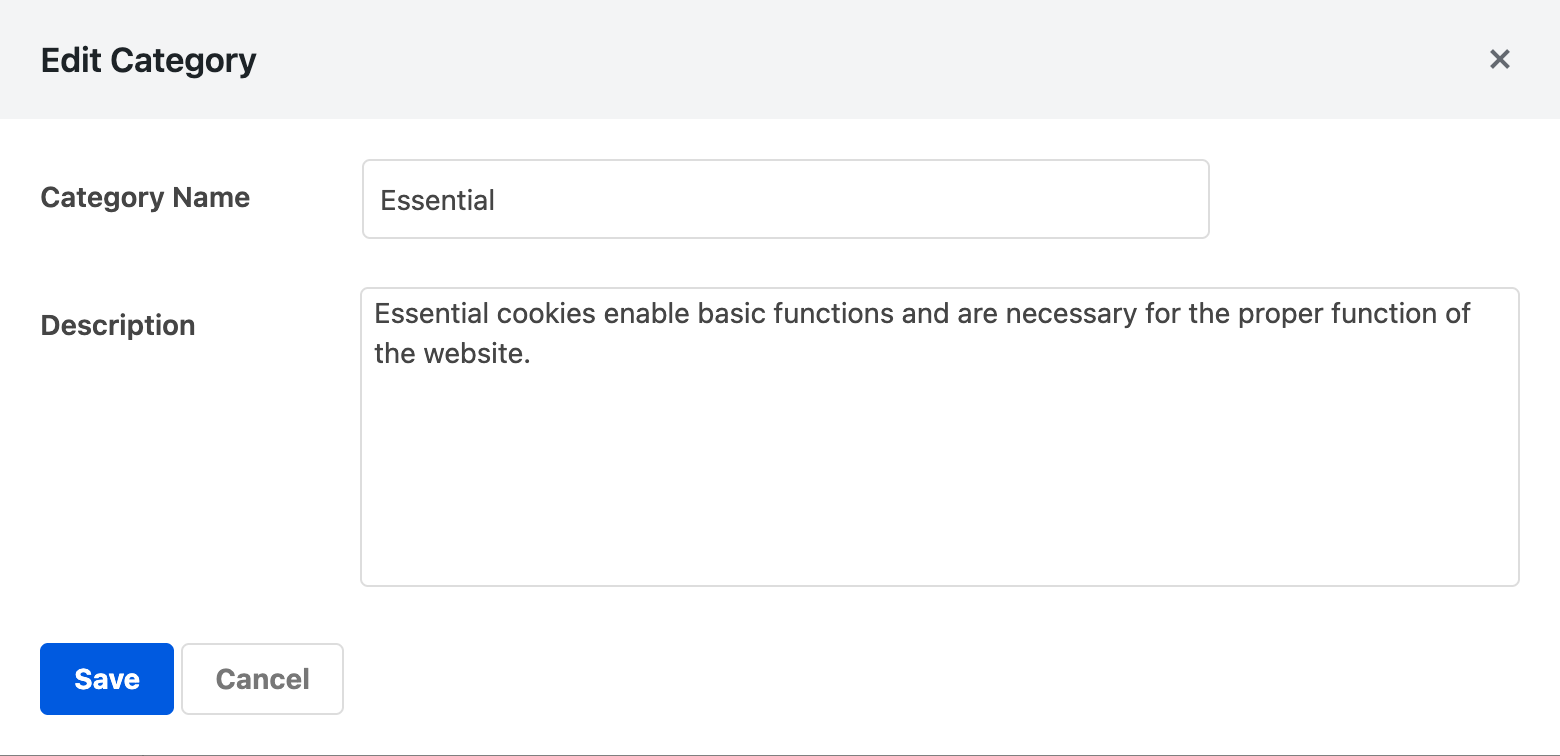1560x756 pixels.
Task: Cancel editing the Essential category
Action: 261,678
